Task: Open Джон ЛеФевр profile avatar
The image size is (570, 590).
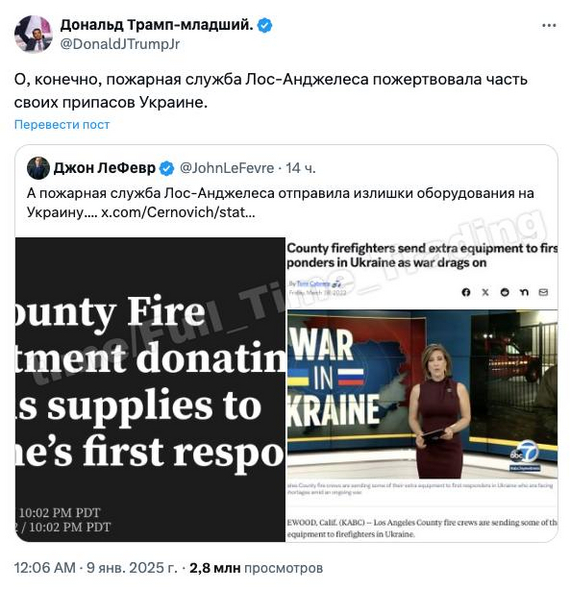Action: 38,168
